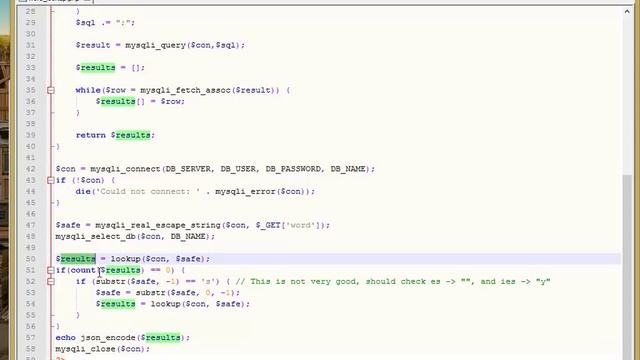
Task: Click the 'count' function on line 51
Action: coord(83,270)
